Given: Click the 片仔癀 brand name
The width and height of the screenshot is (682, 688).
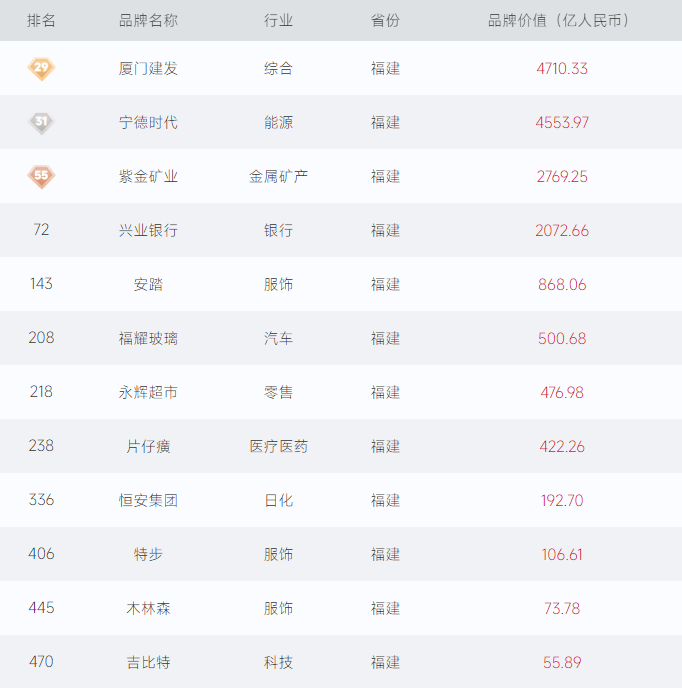Looking at the screenshot, I should point(148,447).
